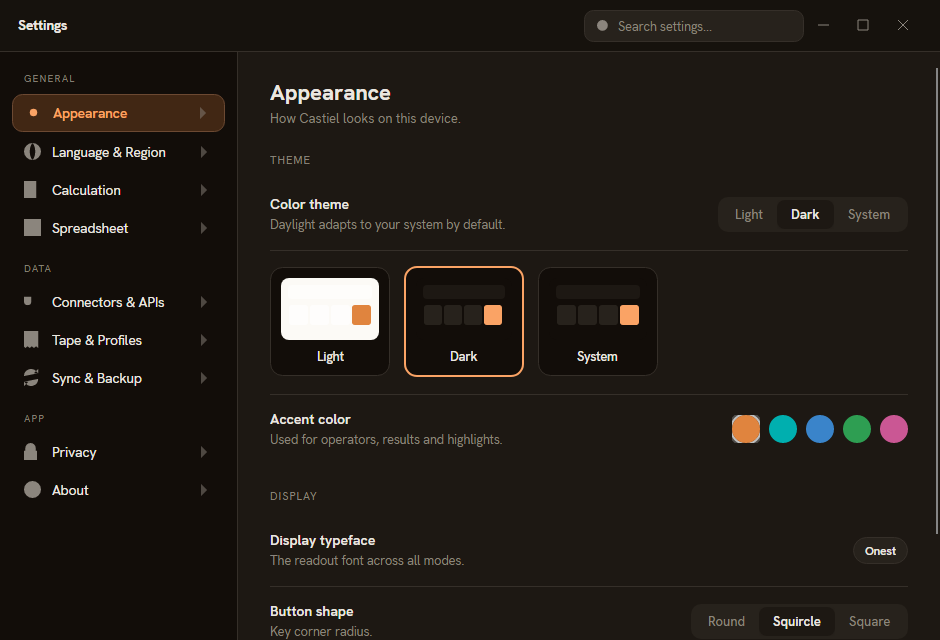Image resolution: width=940 pixels, height=640 pixels.
Task: Expand the Sync & Backup chevron arrow
Action: click(x=204, y=378)
